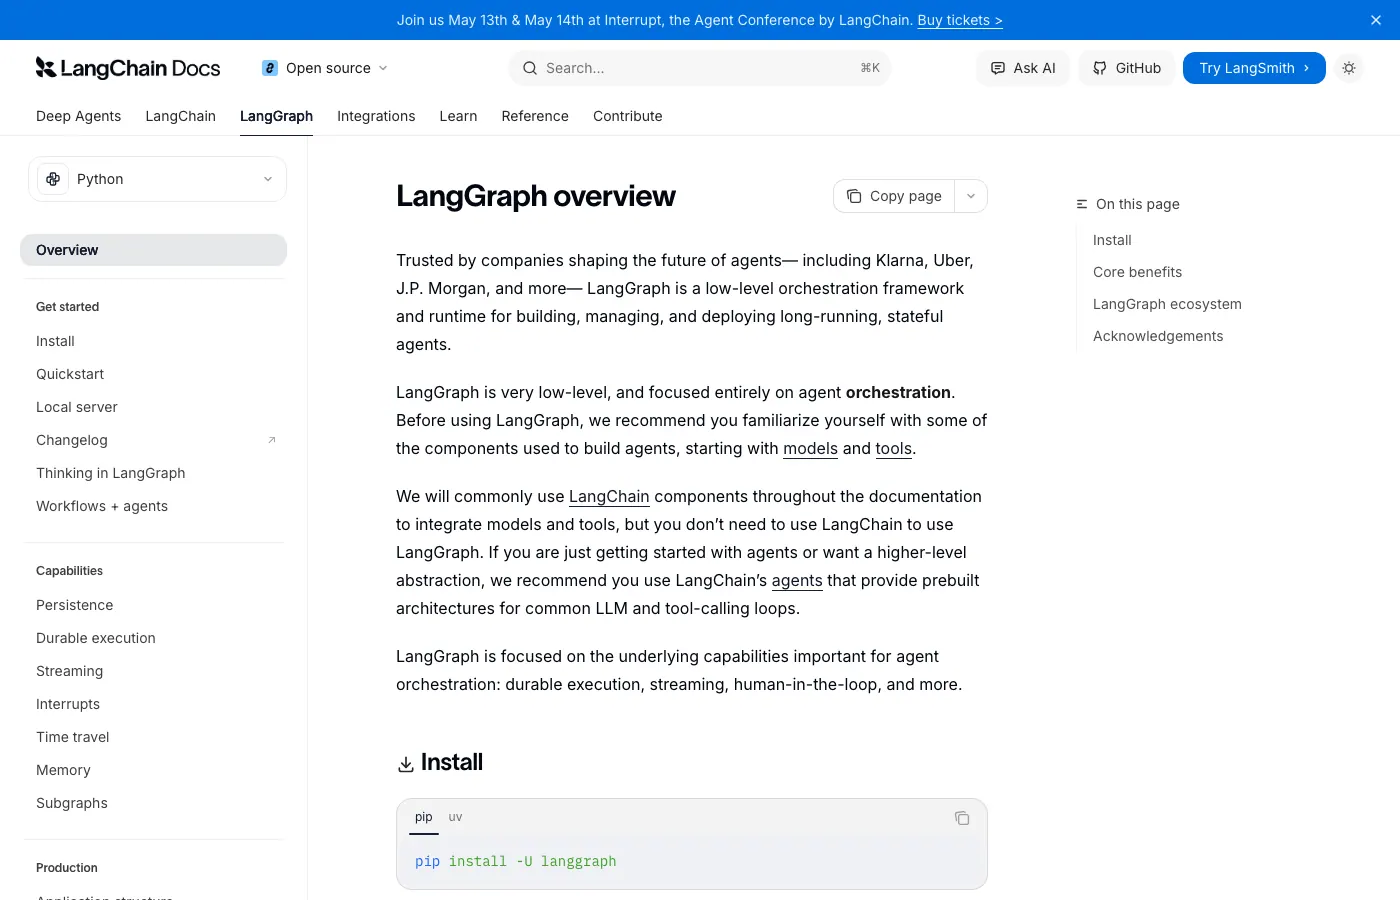1400x900 pixels.
Task: Switch to the Deep Agents tab
Action: [78, 116]
